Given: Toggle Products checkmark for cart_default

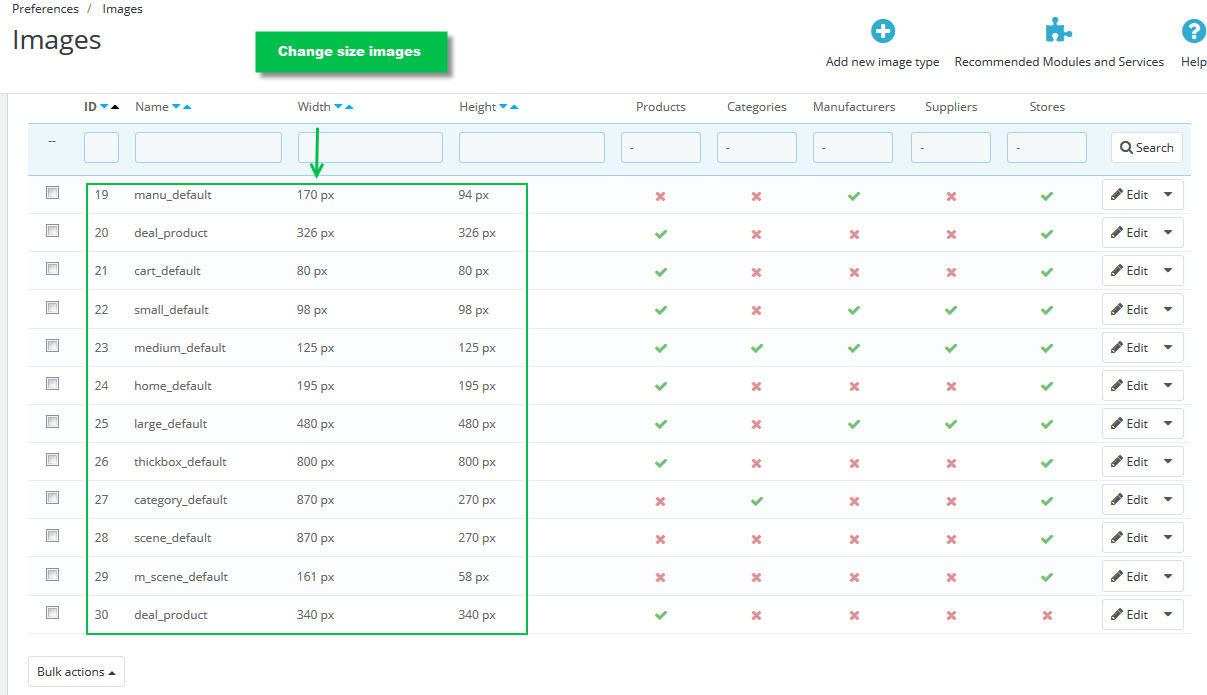Looking at the screenshot, I should 660,272.
